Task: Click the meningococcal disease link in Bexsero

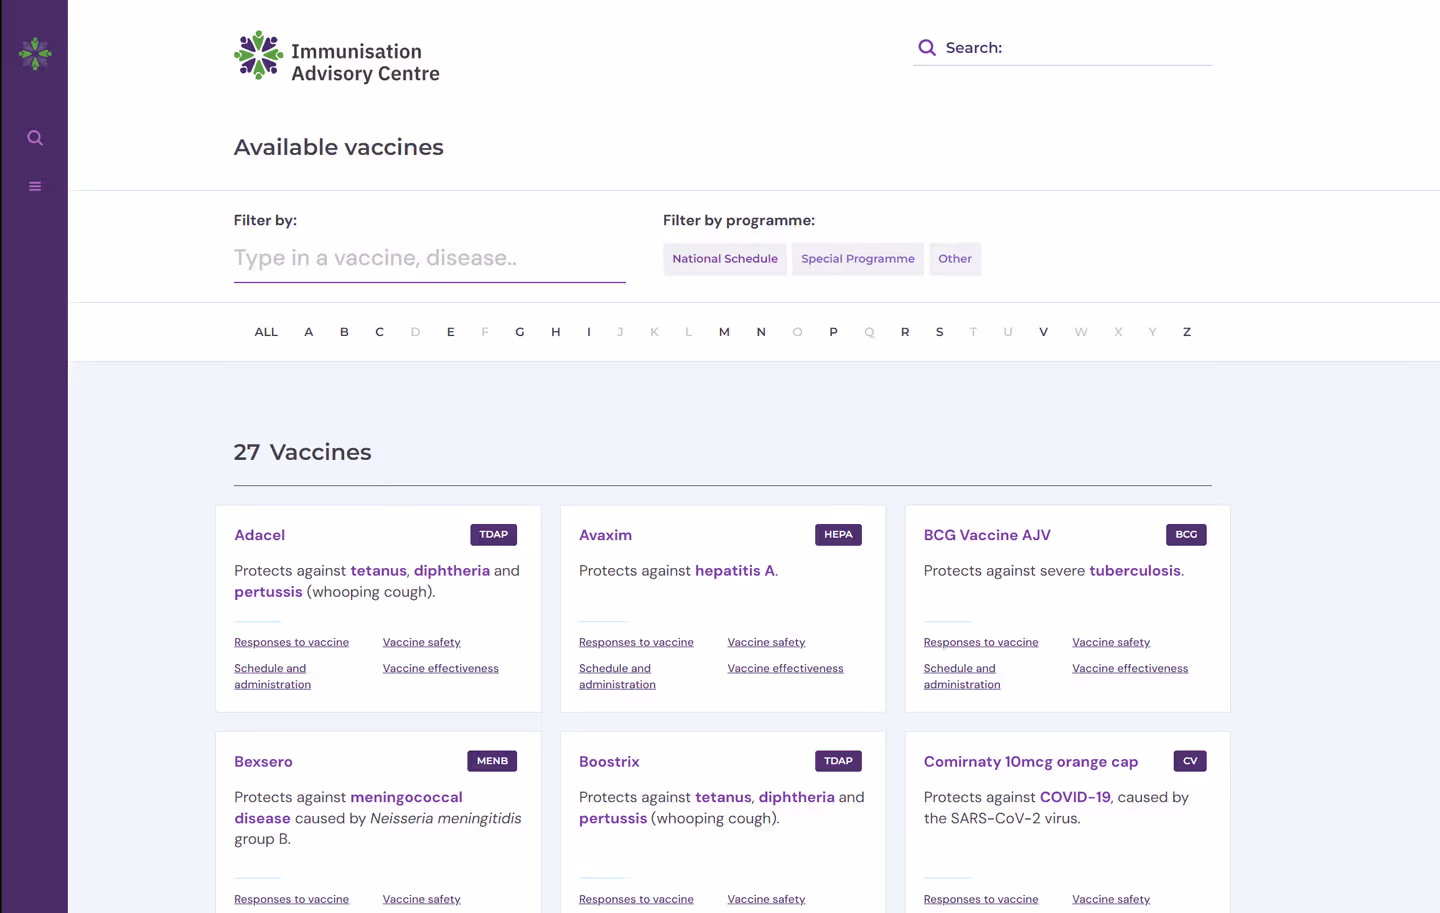Action: point(348,807)
